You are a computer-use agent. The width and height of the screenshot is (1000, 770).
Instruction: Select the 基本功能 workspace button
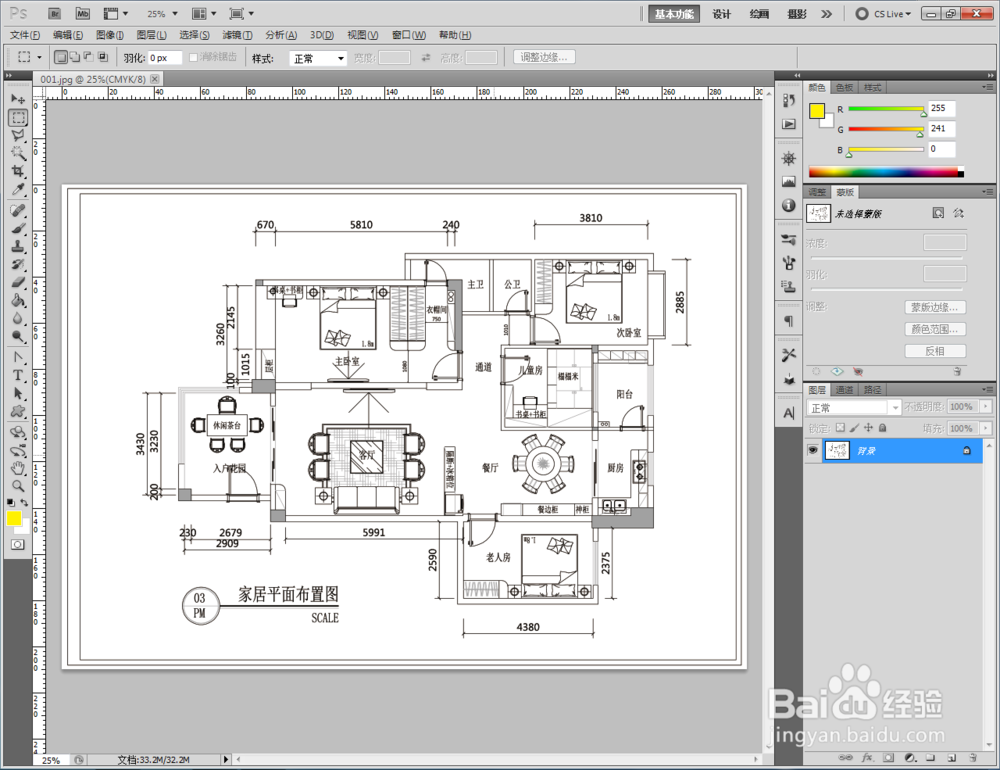coord(674,13)
